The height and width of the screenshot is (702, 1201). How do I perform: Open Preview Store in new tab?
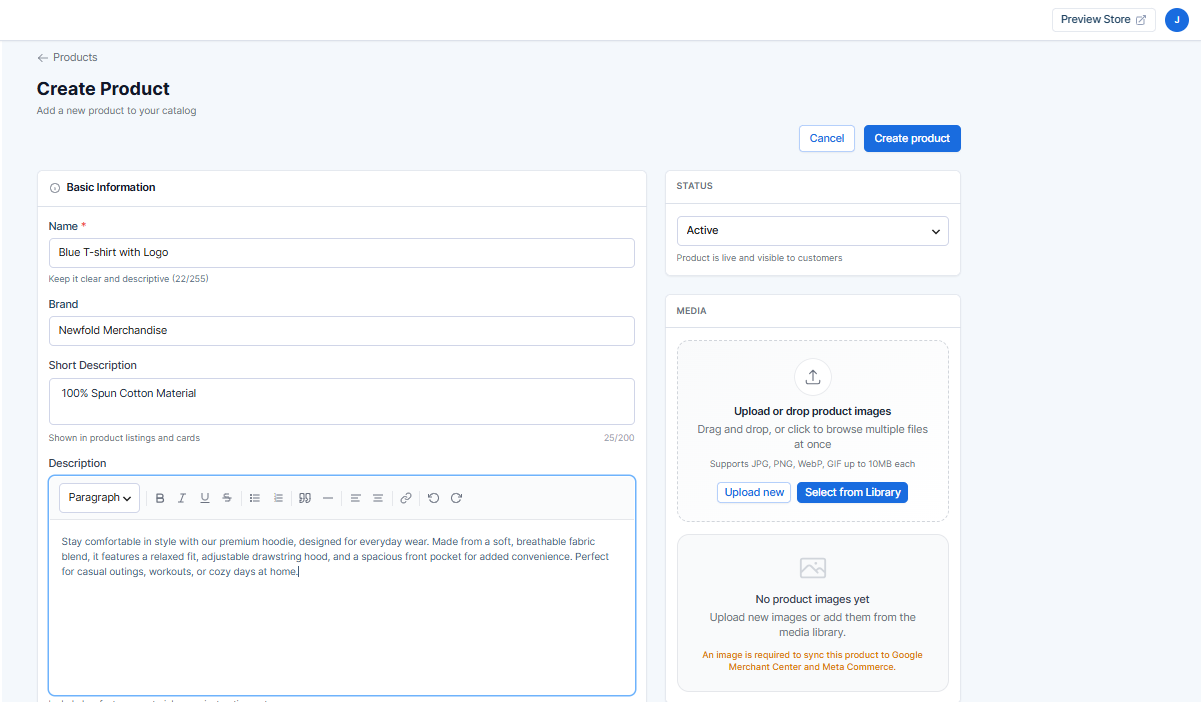1103,20
